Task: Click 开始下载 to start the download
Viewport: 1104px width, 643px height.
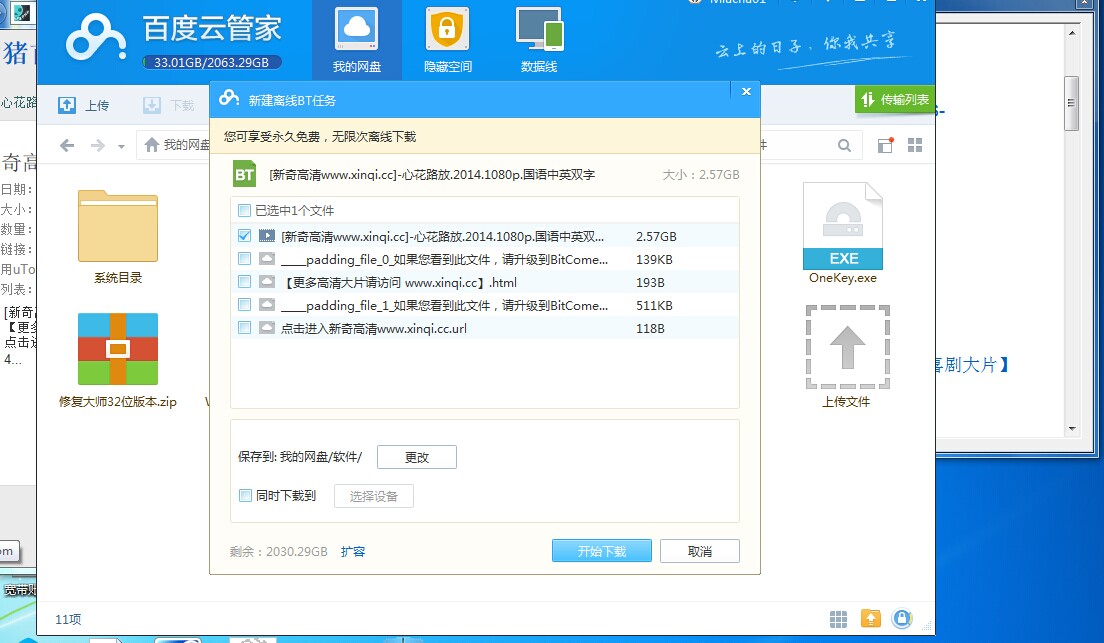Action: pyautogui.click(x=602, y=551)
